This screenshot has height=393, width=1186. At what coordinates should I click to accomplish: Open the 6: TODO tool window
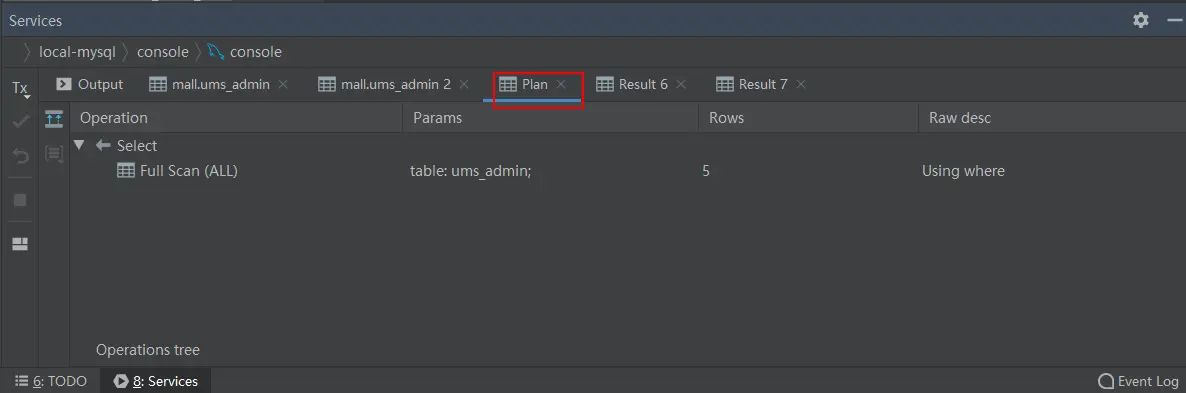coord(51,381)
